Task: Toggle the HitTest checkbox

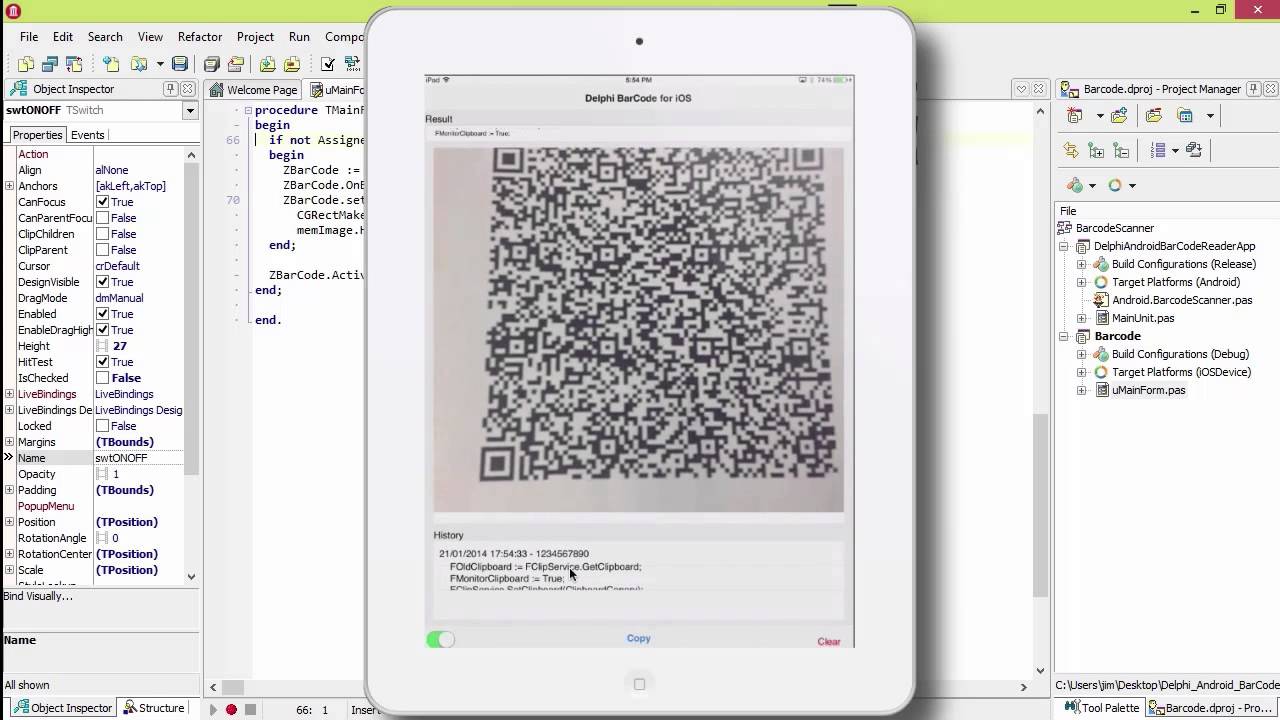Action: point(102,362)
